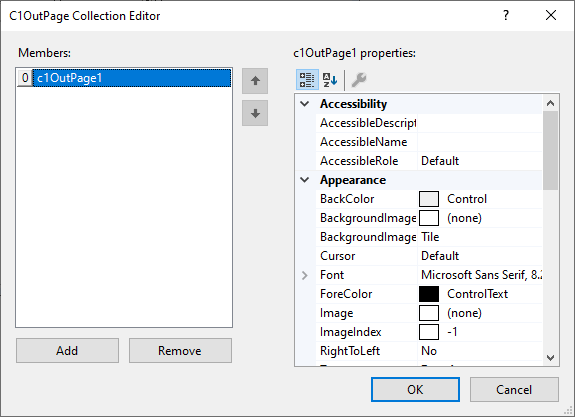
Task: Move selected member down
Action: click(255, 113)
